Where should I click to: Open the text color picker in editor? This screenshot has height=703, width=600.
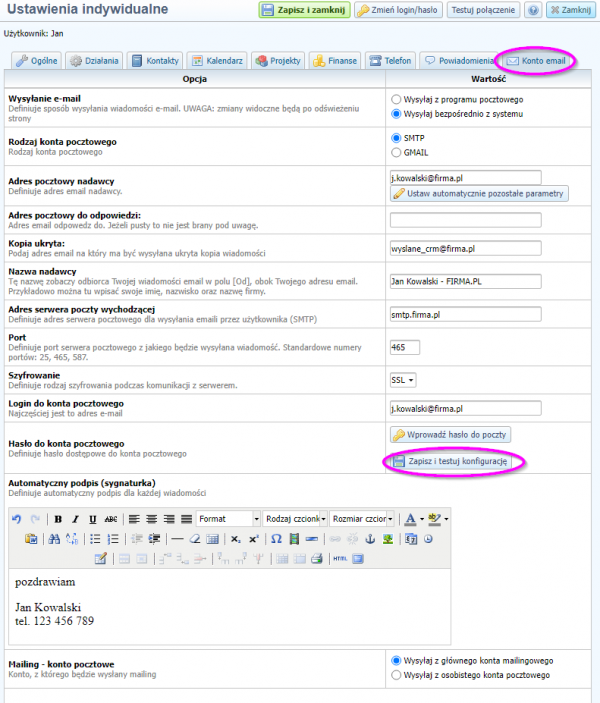tap(412, 519)
